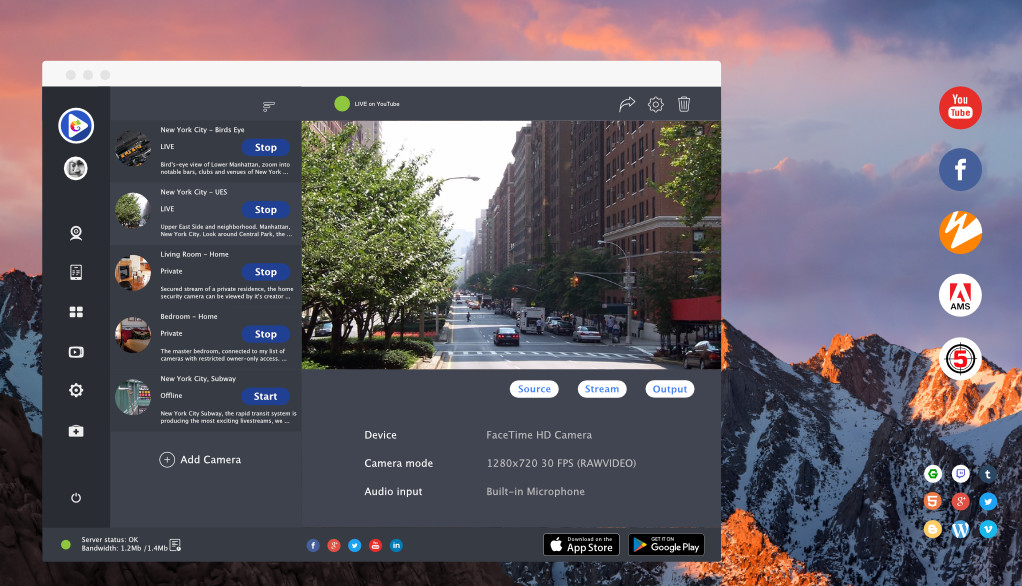Click the large Facebook icon on desktop
The image size is (1022, 586).
pyautogui.click(x=960, y=169)
